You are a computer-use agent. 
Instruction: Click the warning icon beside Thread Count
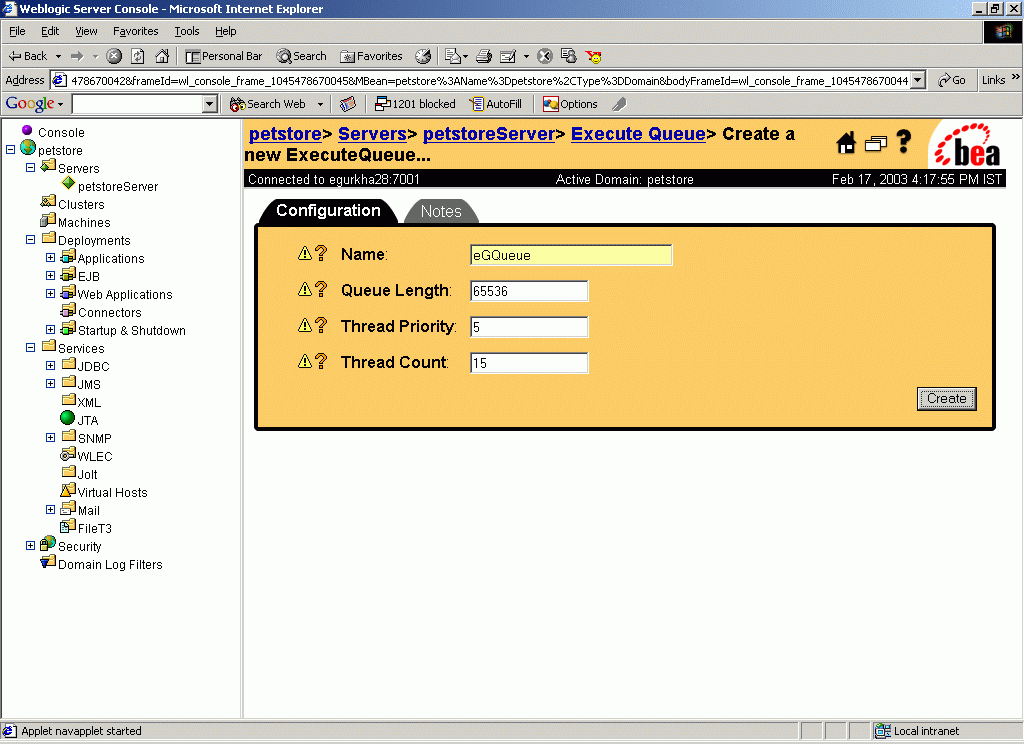coord(305,361)
